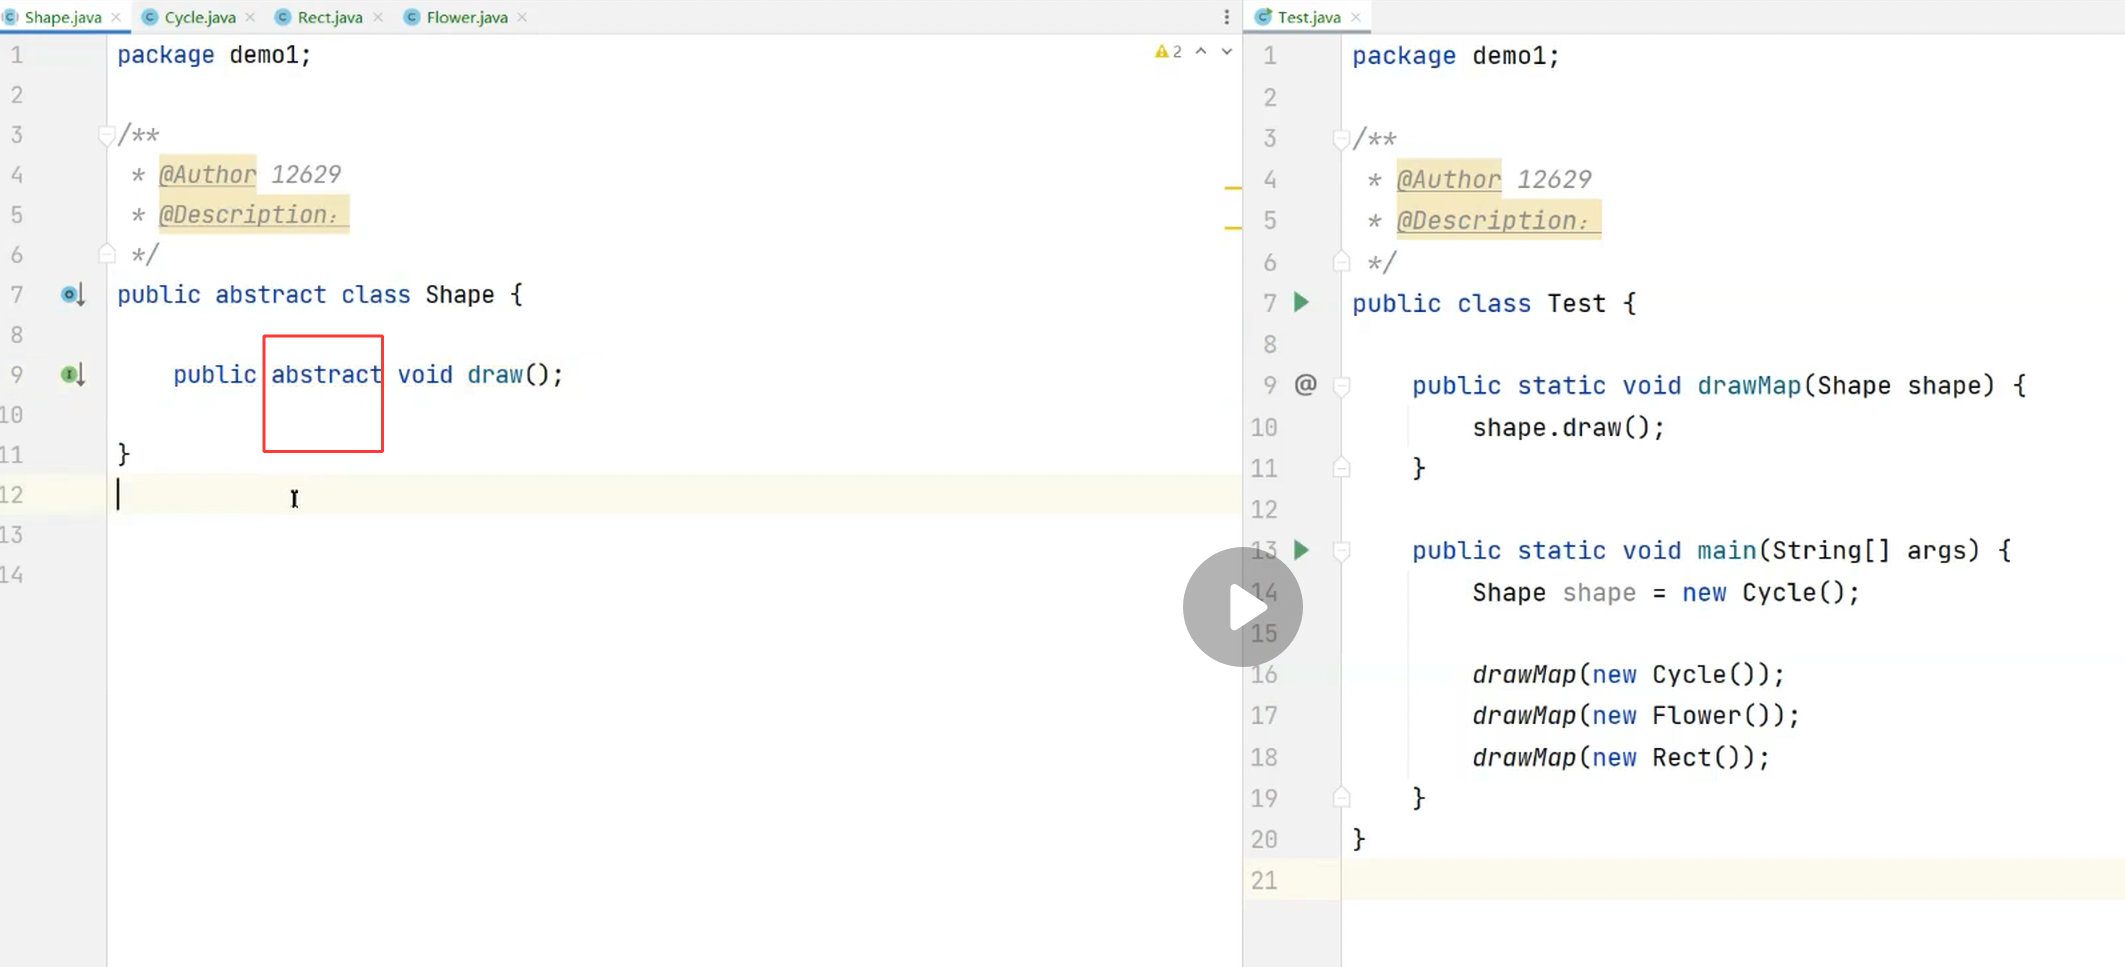Open the editor tabs three-dot menu
Image resolution: width=2125 pixels, height=967 pixels.
click(1227, 17)
